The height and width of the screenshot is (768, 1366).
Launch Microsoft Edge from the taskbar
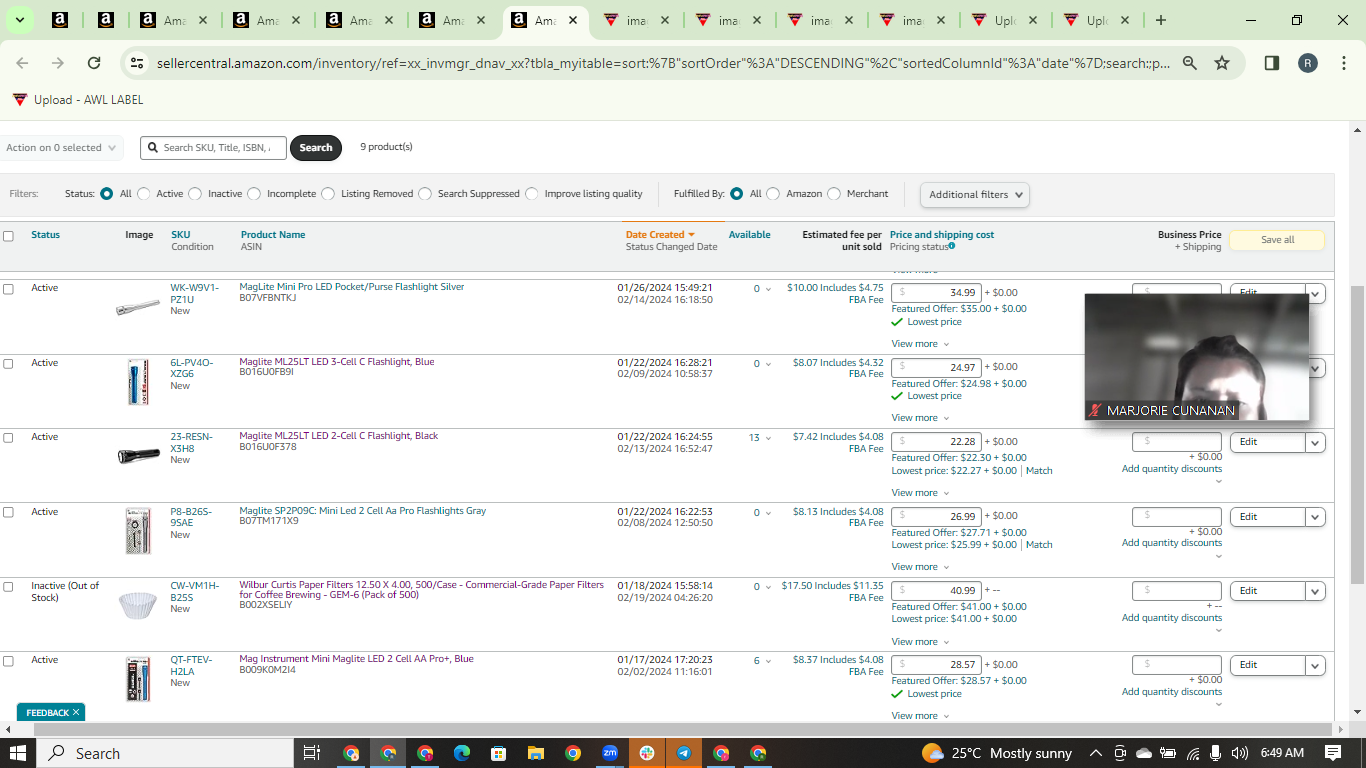tap(462, 753)
